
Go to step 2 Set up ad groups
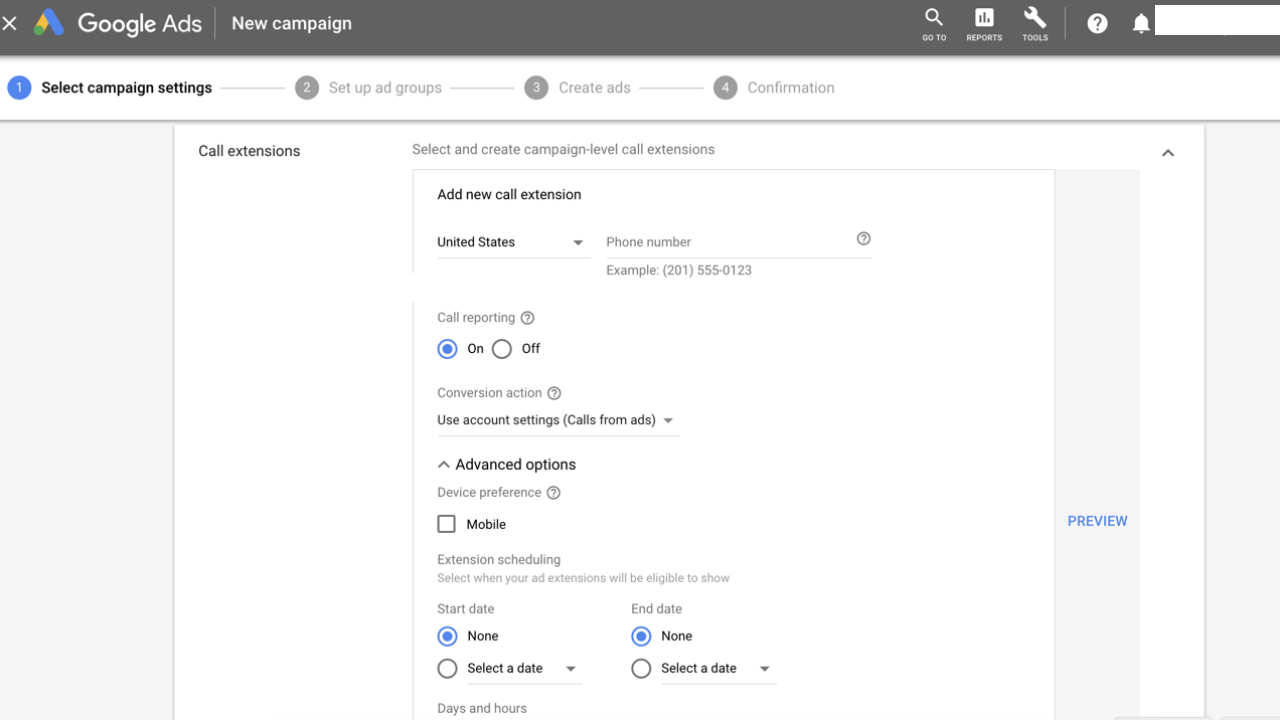pos(369,87)
